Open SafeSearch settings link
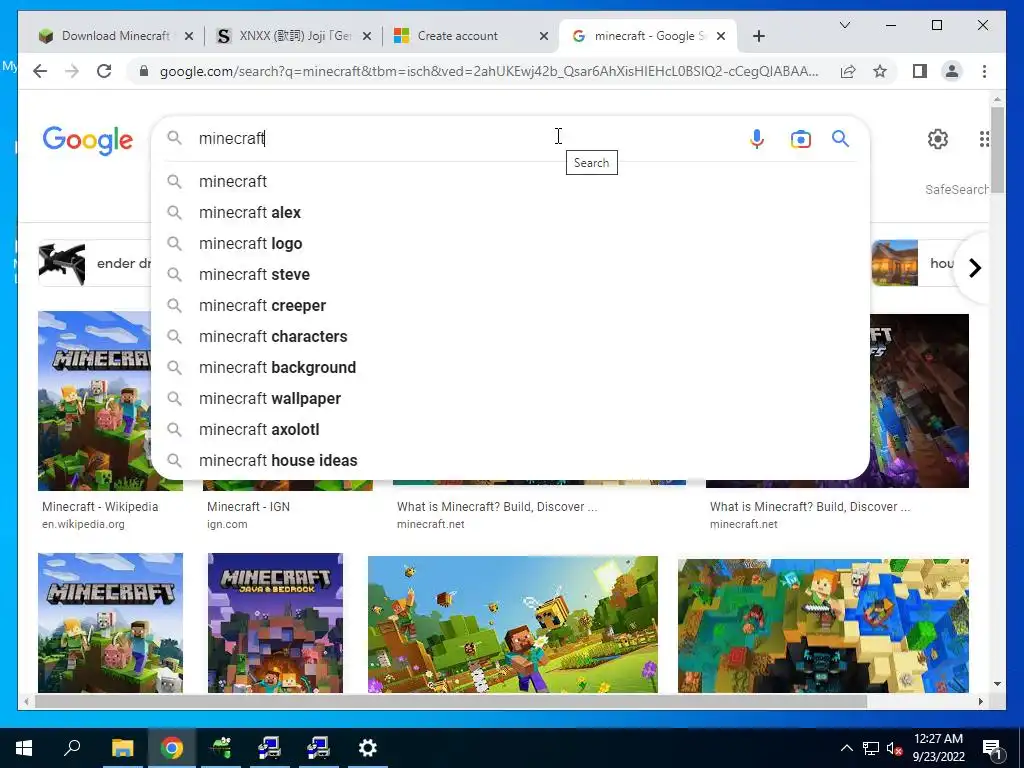 [956, 189]
